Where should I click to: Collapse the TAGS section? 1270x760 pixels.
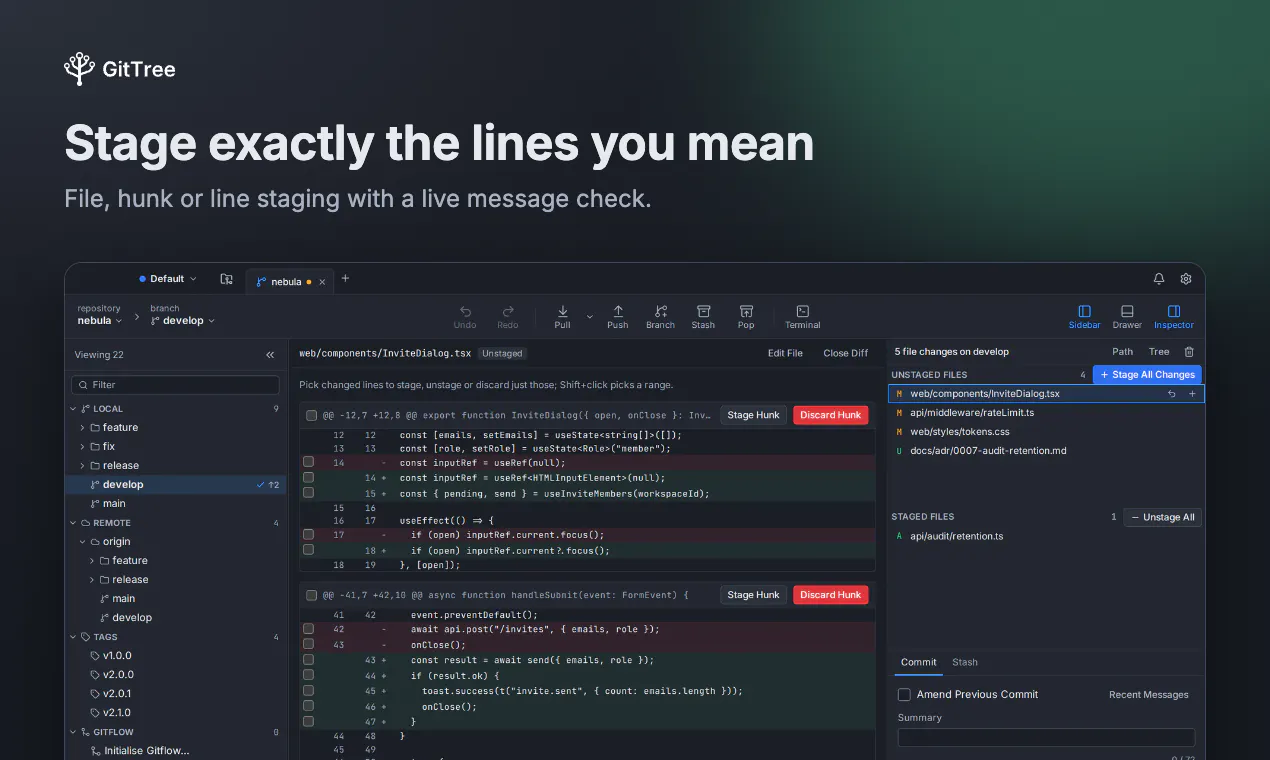pyautogui.click(x=72, y=637)
